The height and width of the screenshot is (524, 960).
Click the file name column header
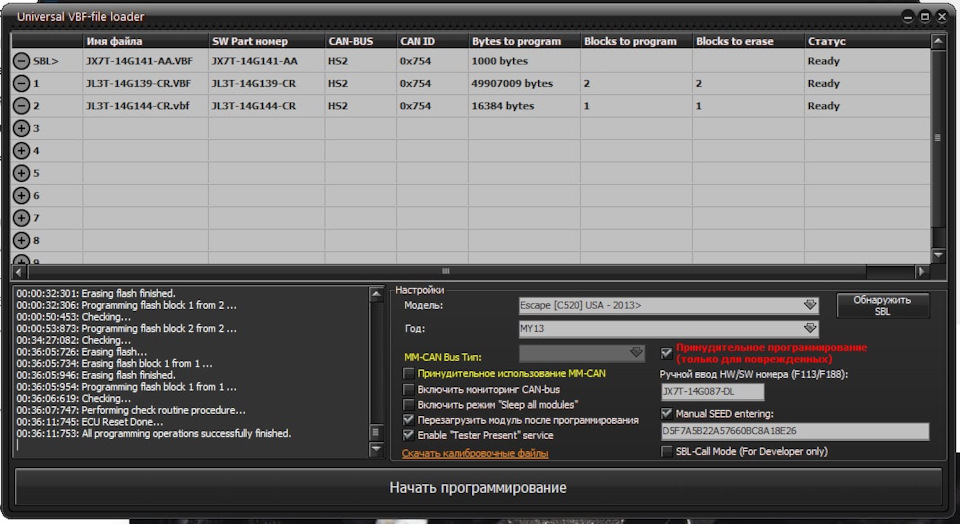pyautogui.click(x=146, y=42)
